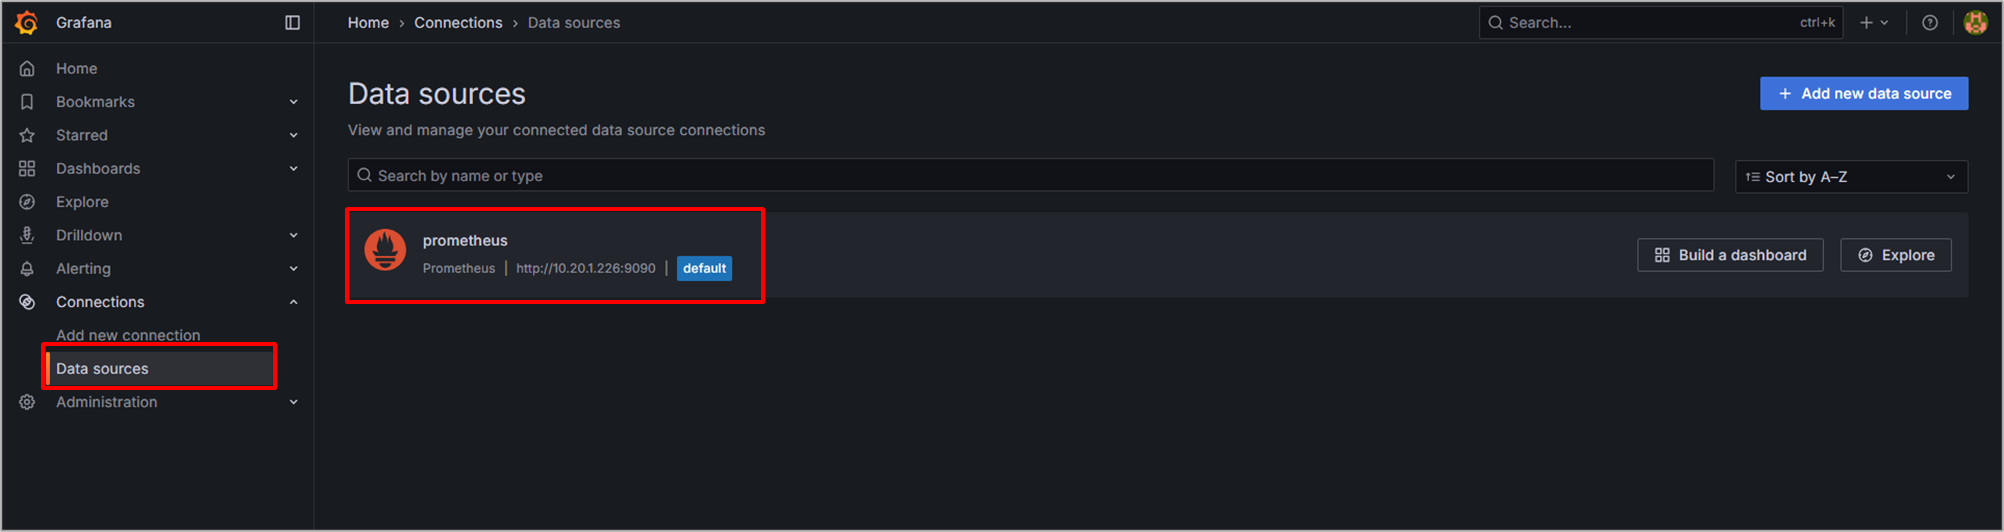Click Build a dashboard button

tap(1730, 255)
